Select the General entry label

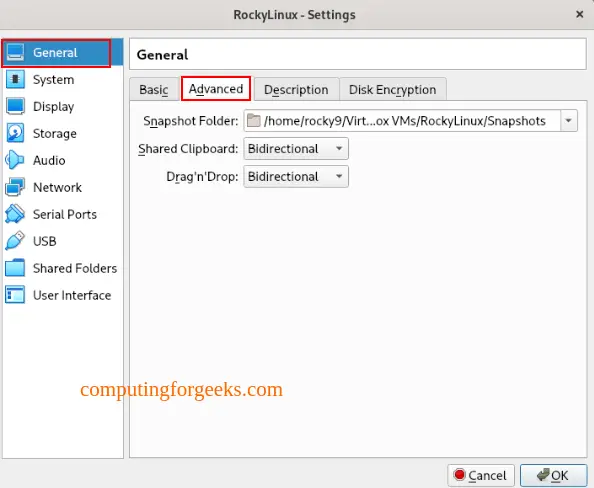coord(55,53)
